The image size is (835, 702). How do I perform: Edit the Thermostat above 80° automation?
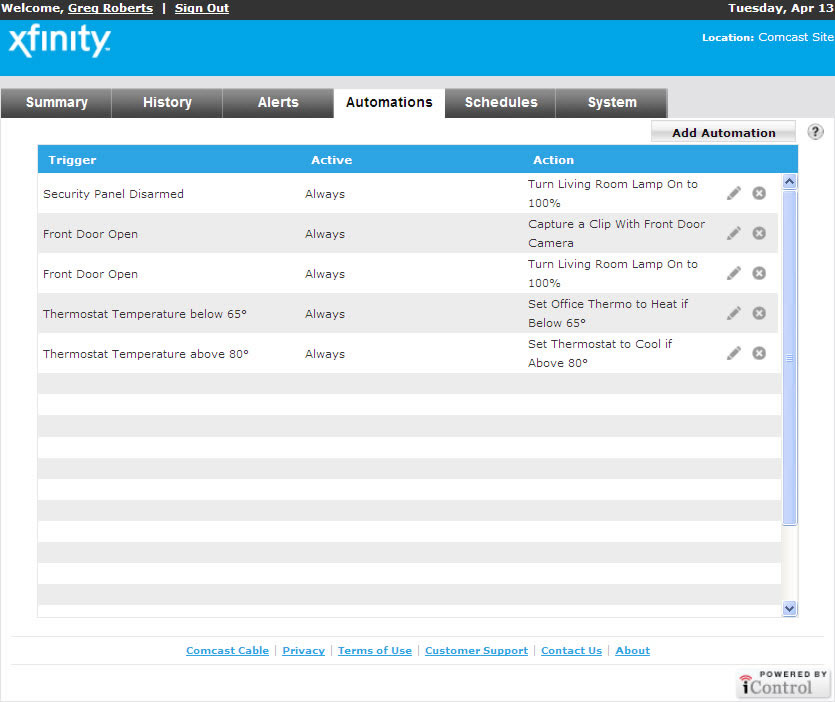[734, 353]
